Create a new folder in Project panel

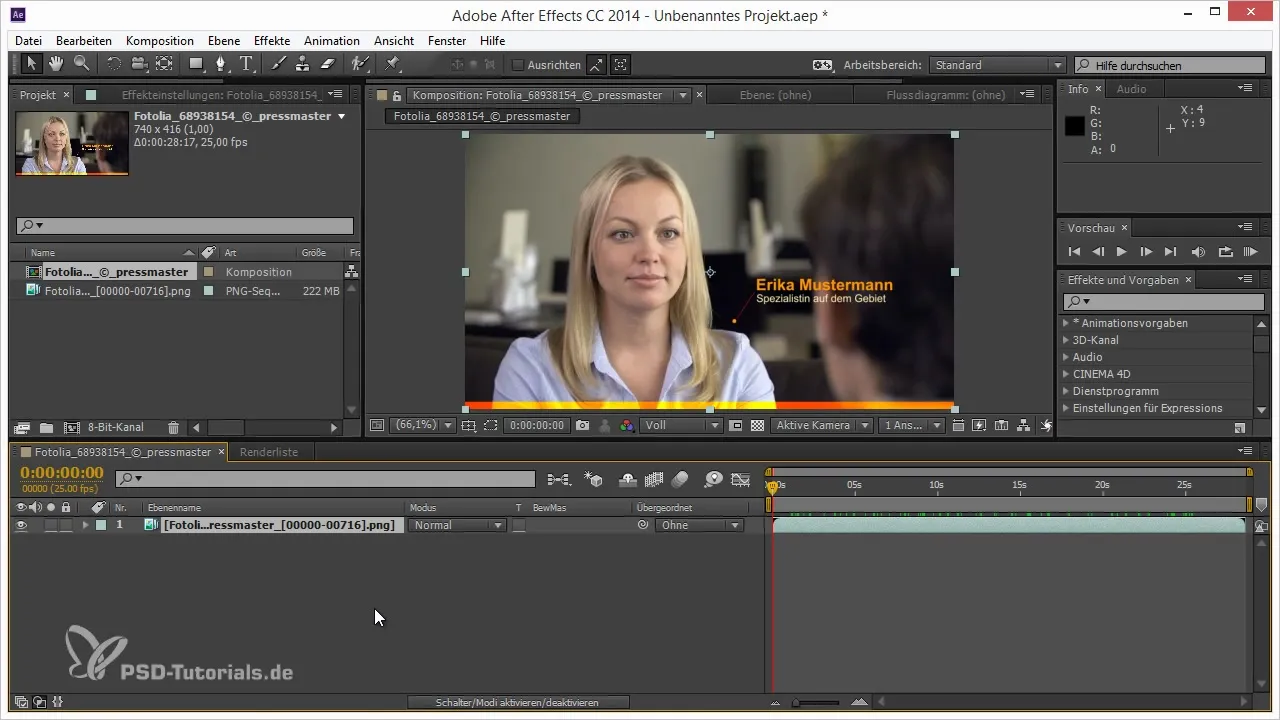pyautogui.click(x=46, y=427)
